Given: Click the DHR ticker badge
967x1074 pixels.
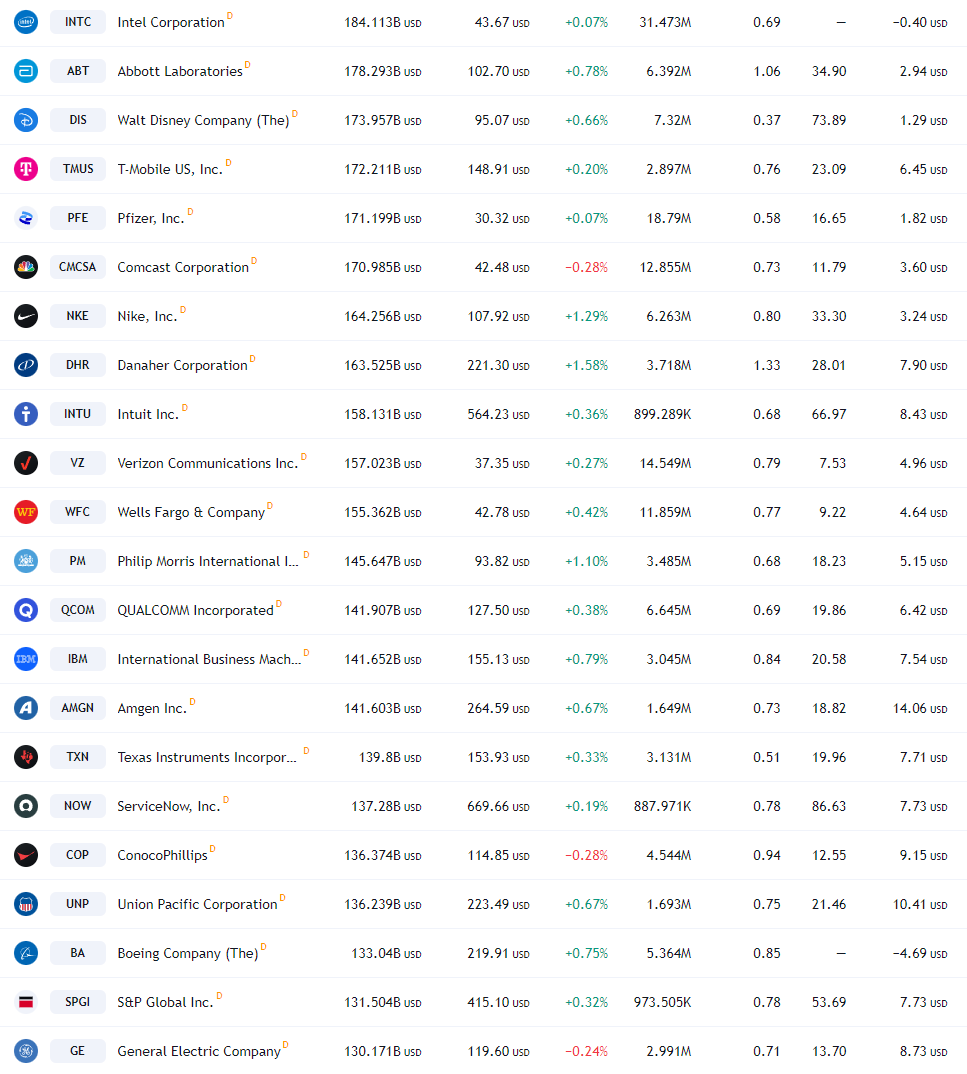Looking at the screenshot, I should tap(77, 365).
